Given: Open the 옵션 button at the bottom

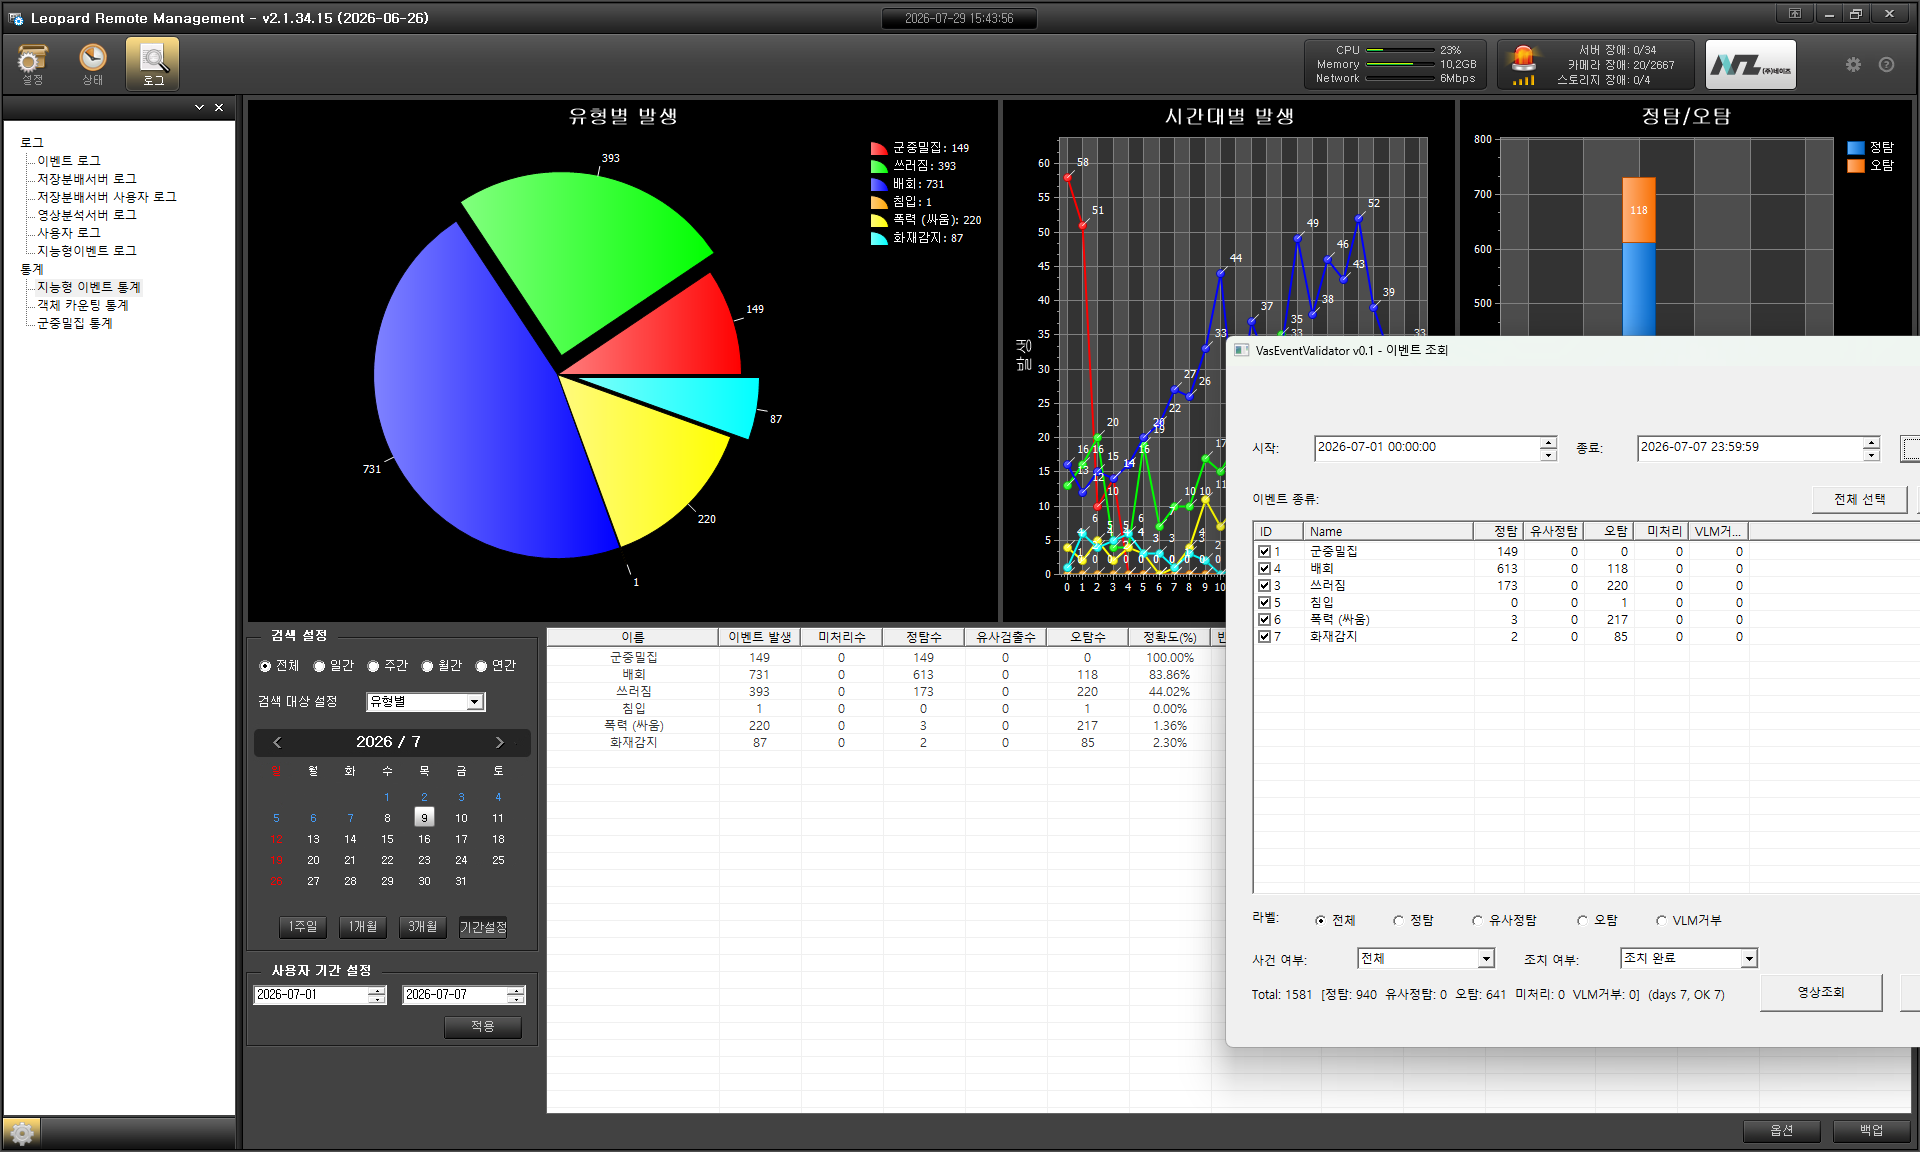Looking at the screenshot, I should 1782,1130.
